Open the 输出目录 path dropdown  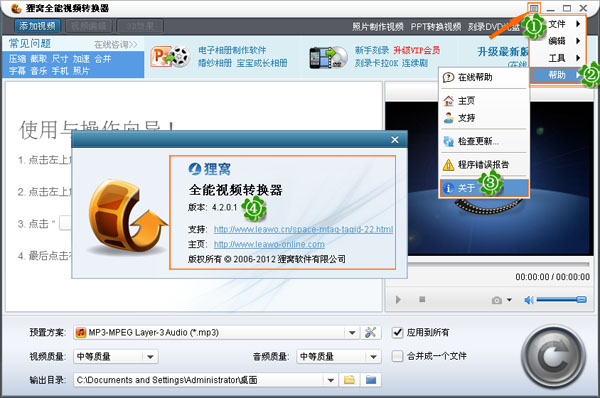pyautogui.click(x=330, y=380)
